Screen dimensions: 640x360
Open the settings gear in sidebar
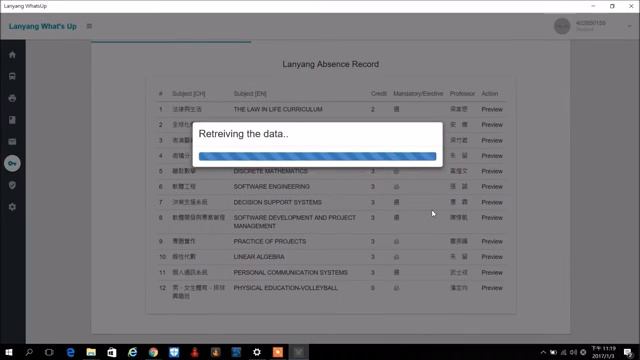12,207
